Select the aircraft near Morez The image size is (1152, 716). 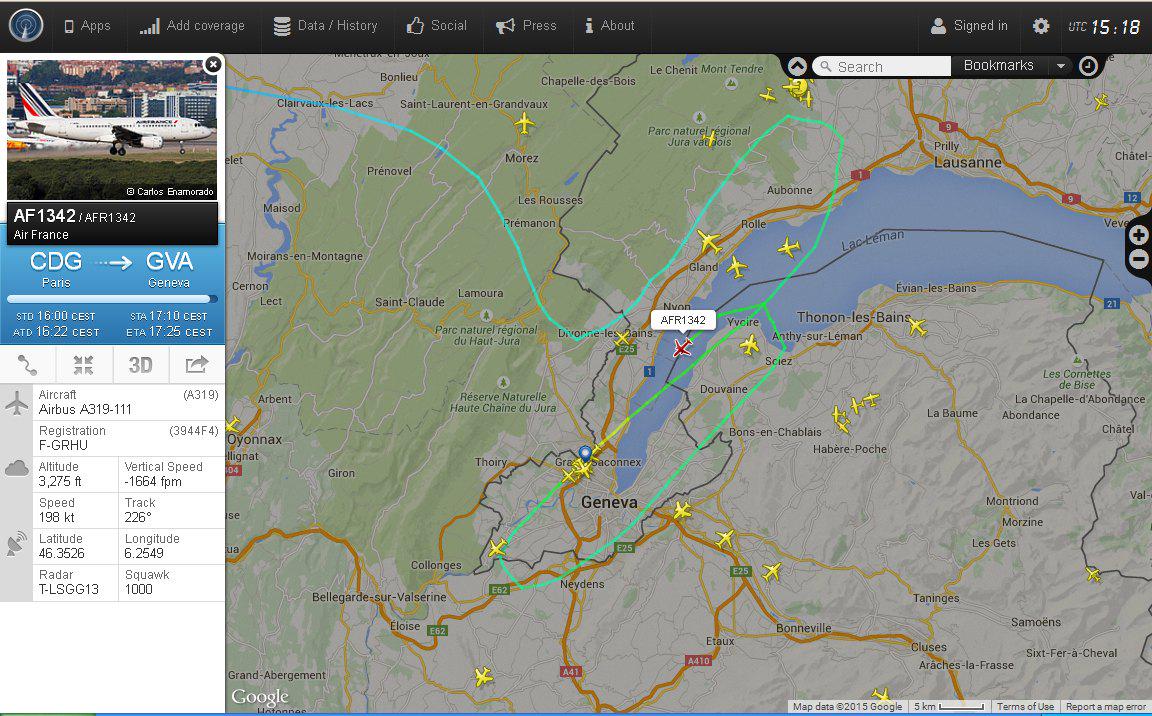[x=524, y=123]
